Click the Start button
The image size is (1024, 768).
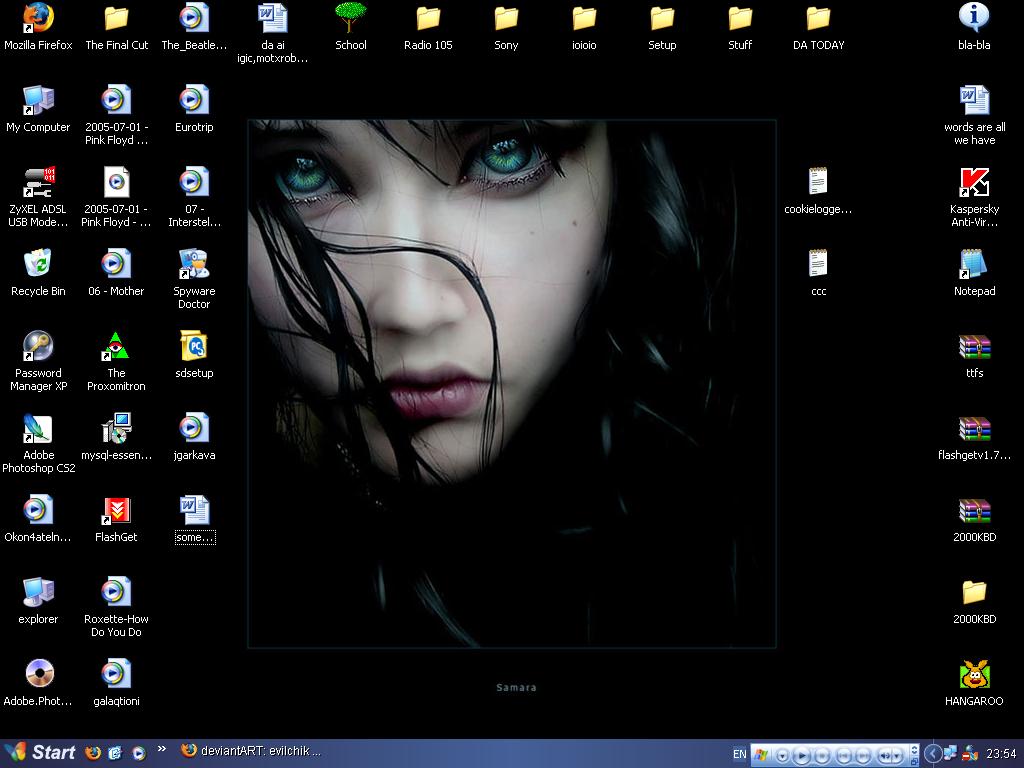(x=40, y=752)
